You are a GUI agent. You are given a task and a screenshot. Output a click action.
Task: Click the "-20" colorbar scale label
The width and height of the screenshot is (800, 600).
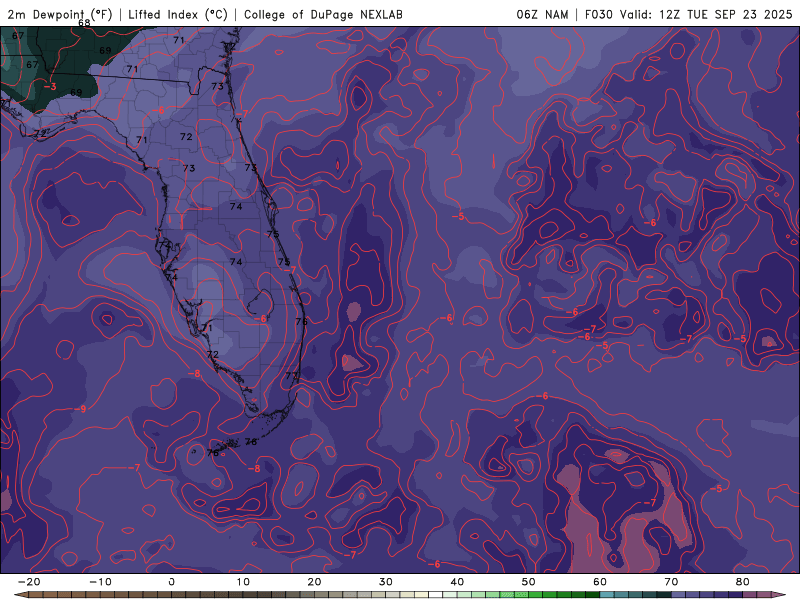[29, 582]
